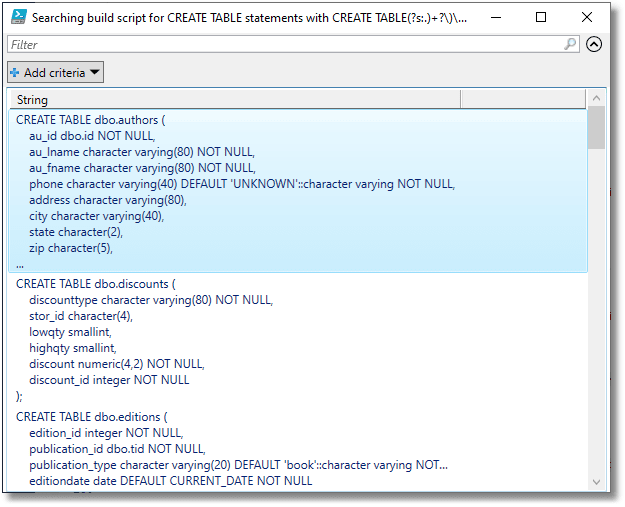Click the line 'zip character(5),'
This screenshot has height=507, width=625.
(x=71, y=248)
